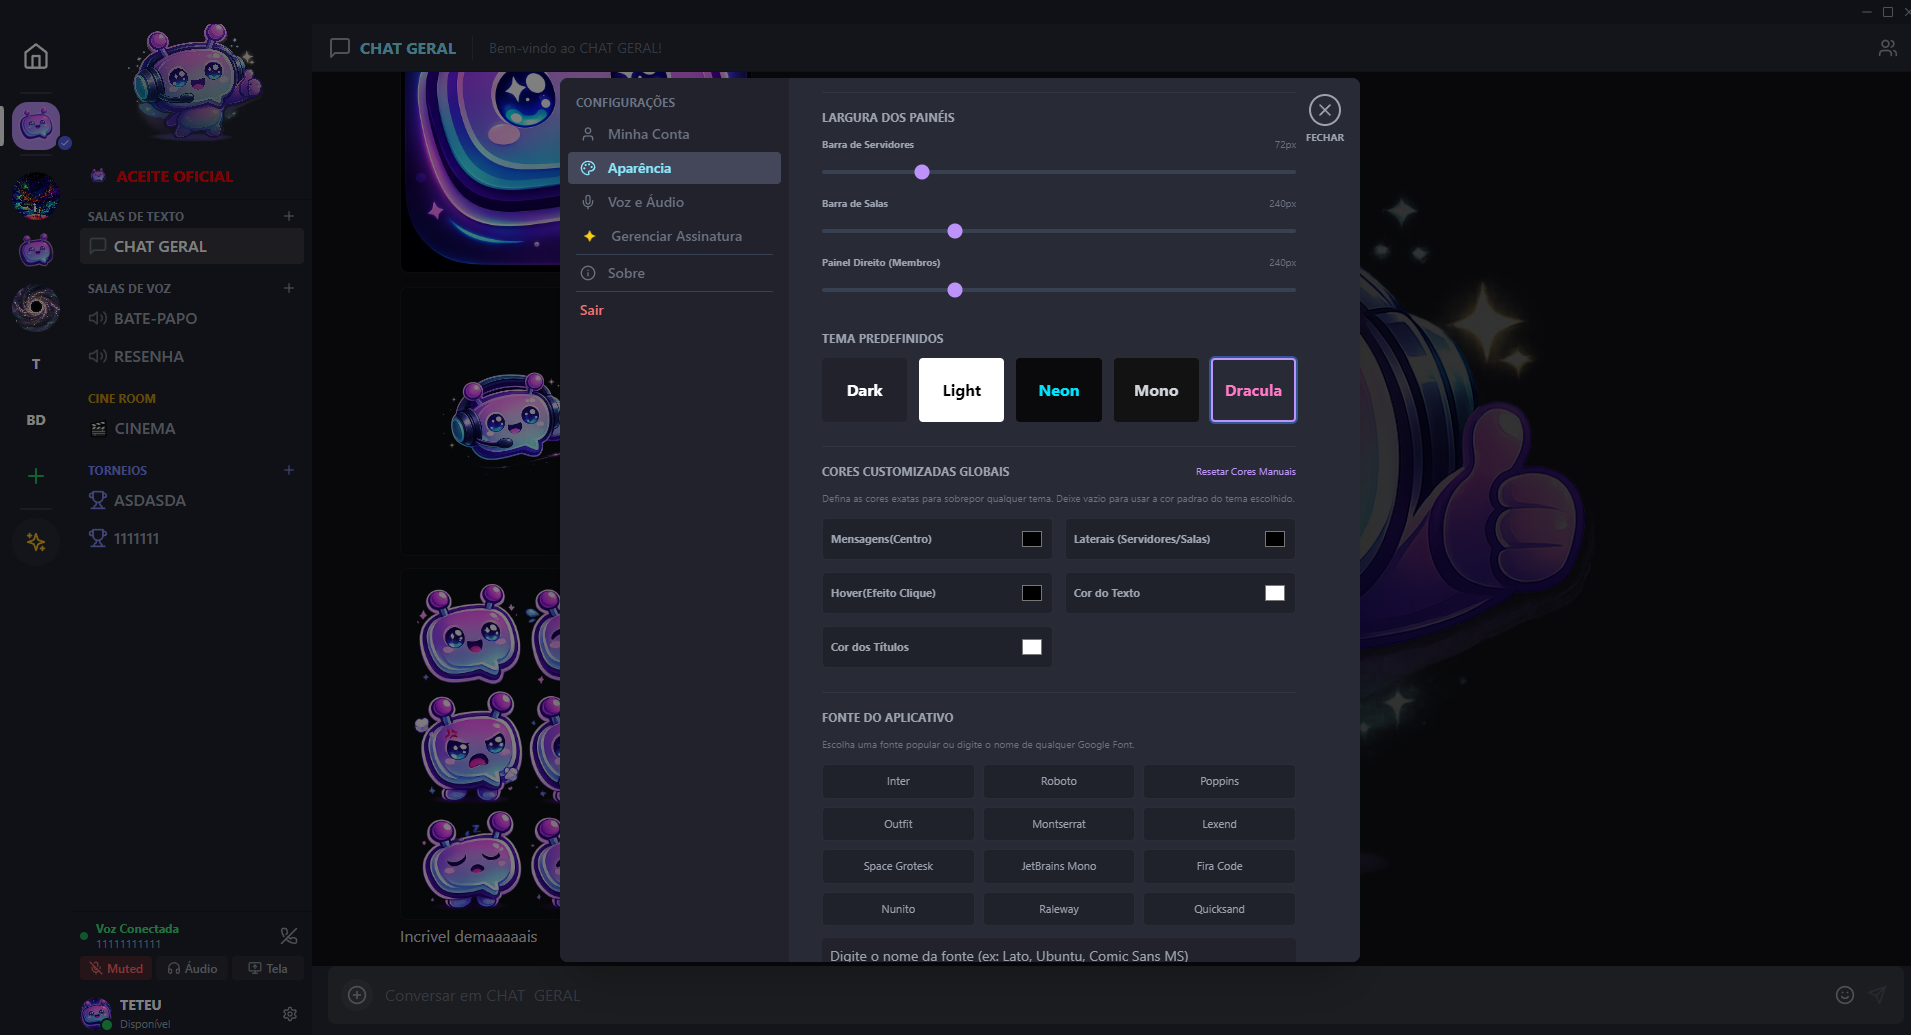Image resolution: width=1911 pixels, height=1035 pixels.
Task: Open the emoji picker in message bar
Action: coord(1845,995)
